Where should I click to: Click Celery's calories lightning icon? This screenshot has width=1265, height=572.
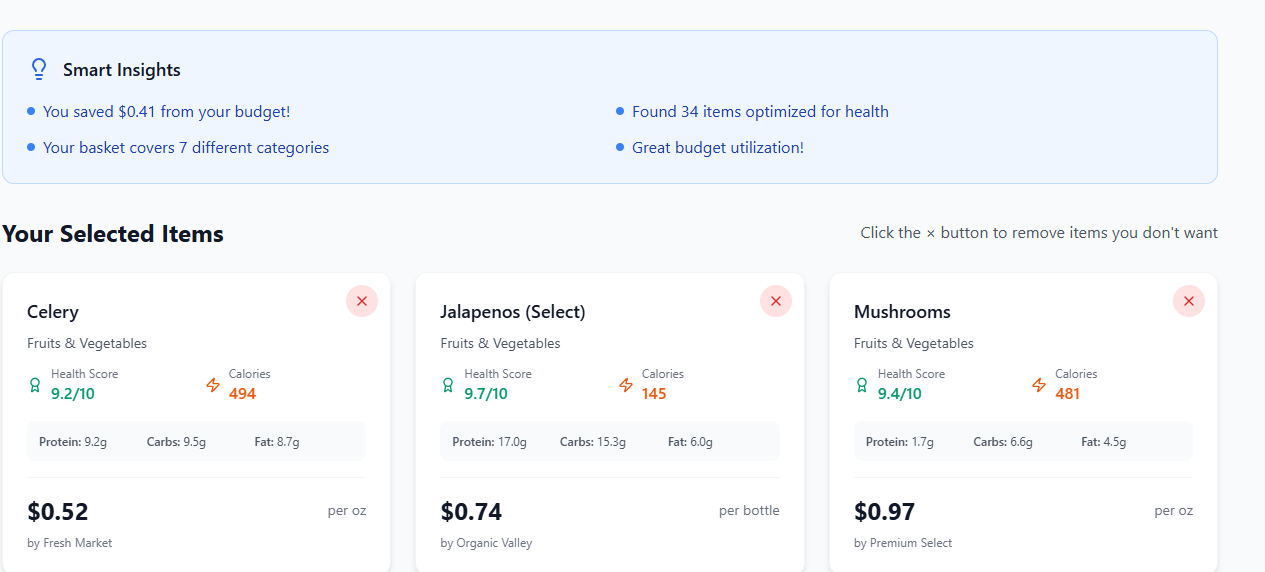(x=213, y=385)
